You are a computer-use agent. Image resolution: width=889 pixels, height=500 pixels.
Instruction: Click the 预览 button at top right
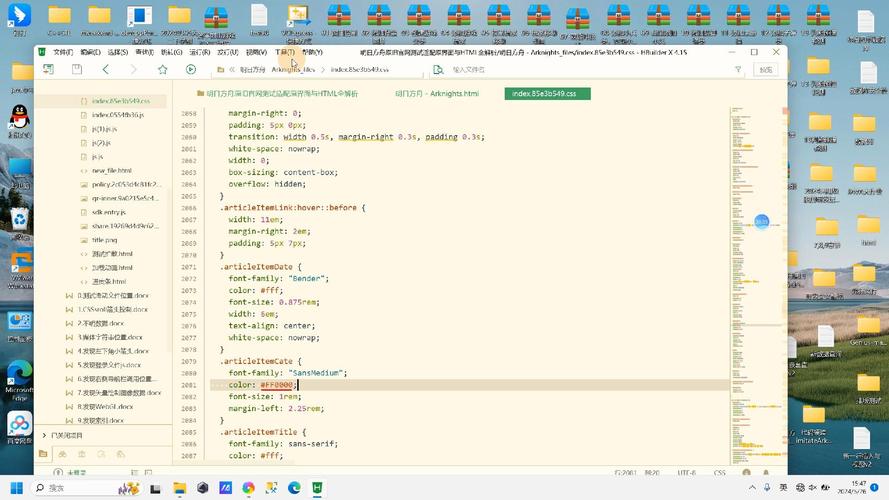click(765, 70)
